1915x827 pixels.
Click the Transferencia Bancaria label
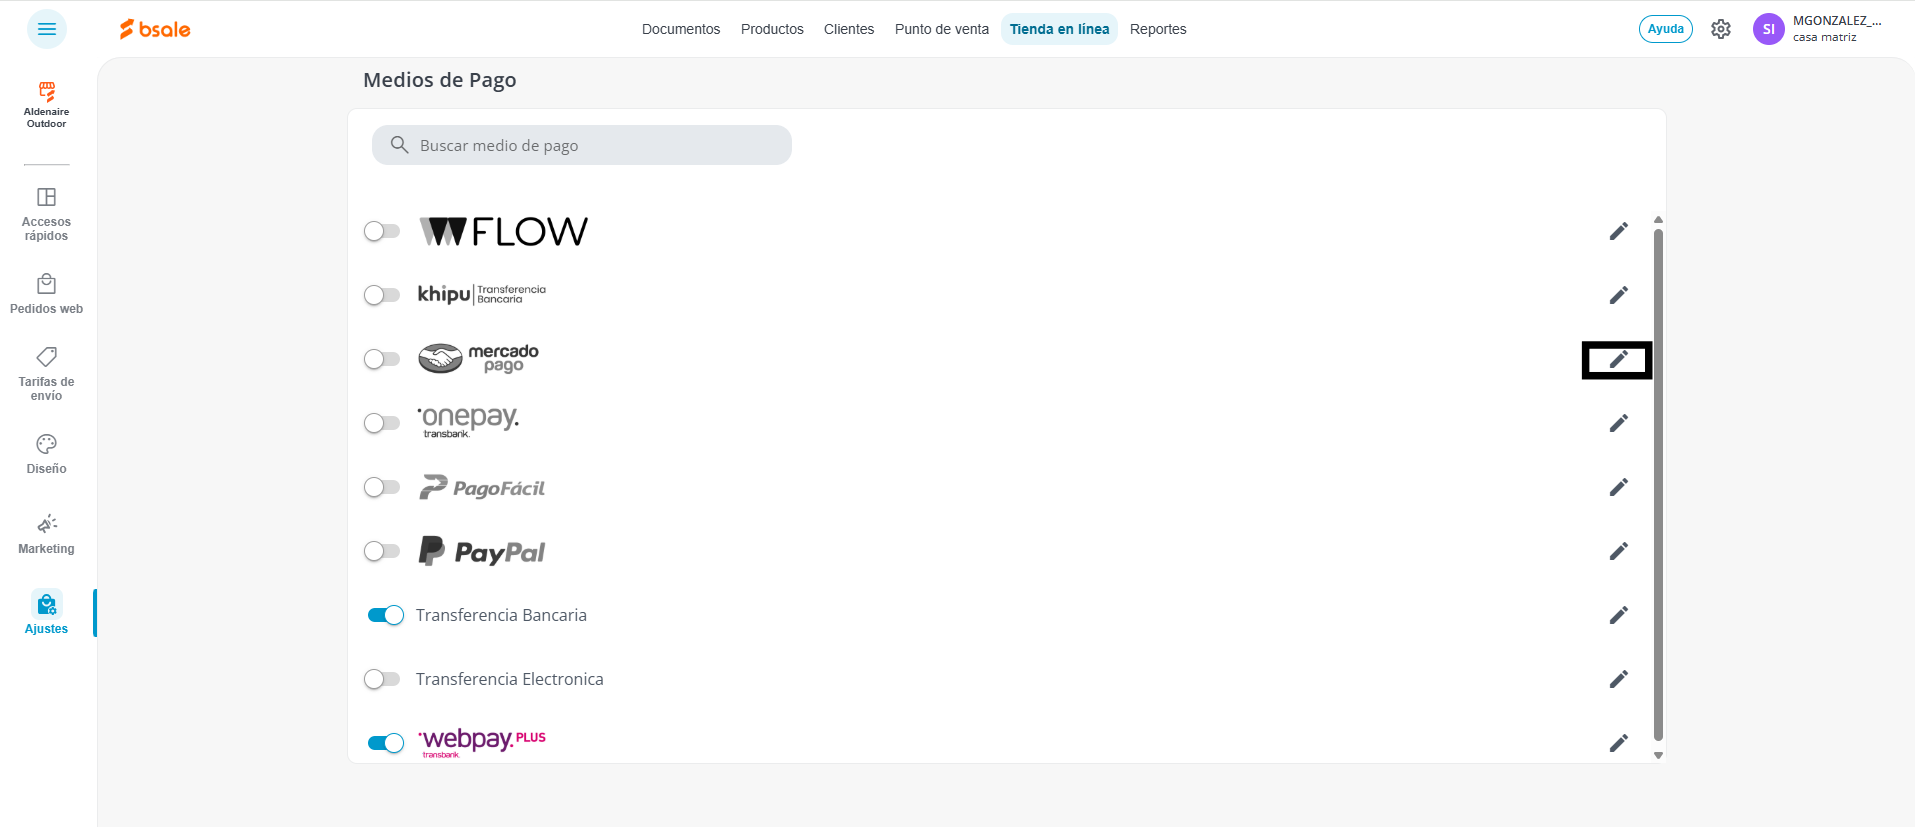pyautogui.click(x=501, y=615)
